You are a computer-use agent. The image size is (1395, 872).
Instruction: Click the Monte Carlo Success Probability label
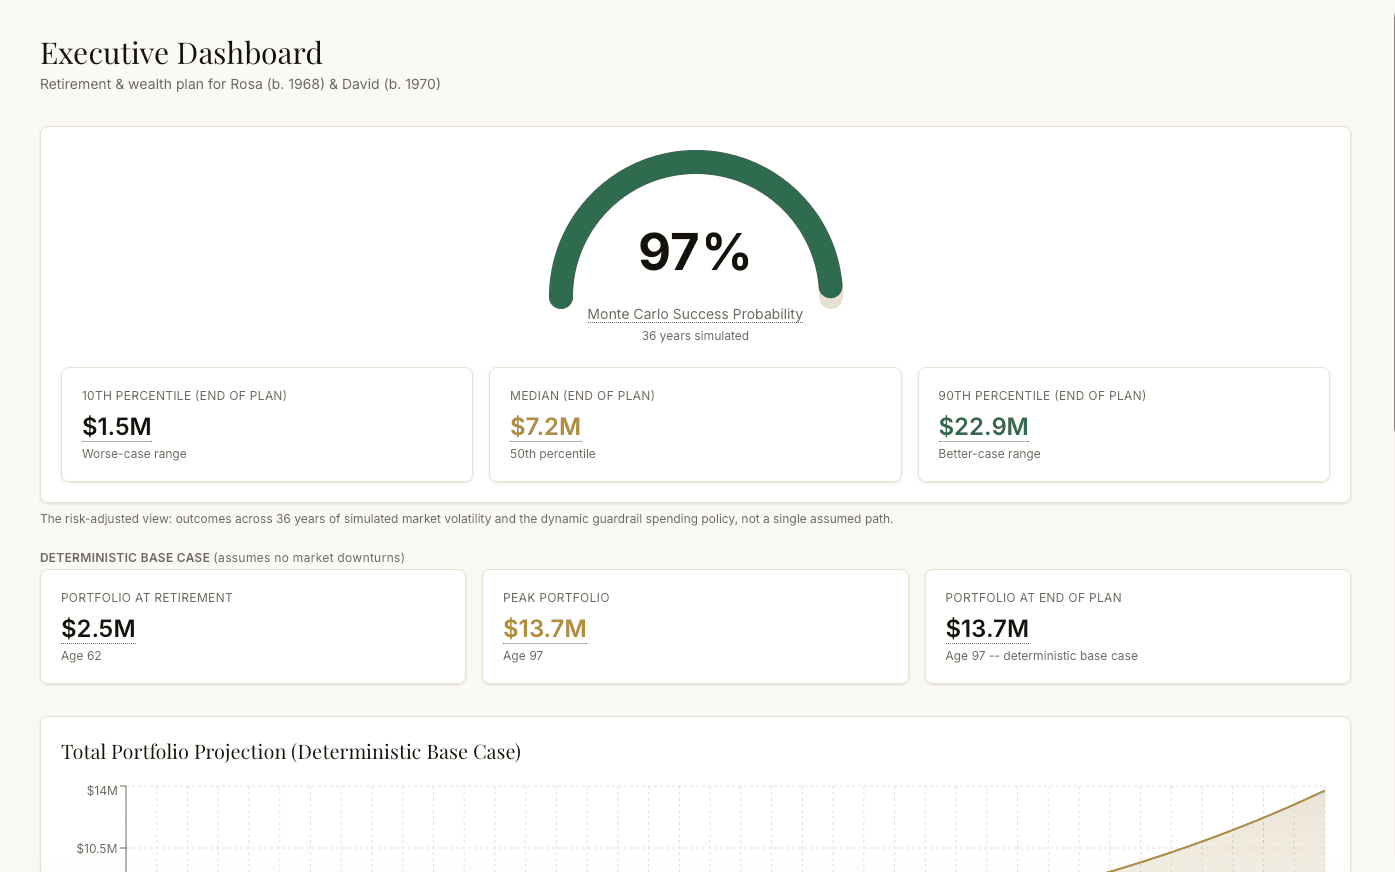695,314
